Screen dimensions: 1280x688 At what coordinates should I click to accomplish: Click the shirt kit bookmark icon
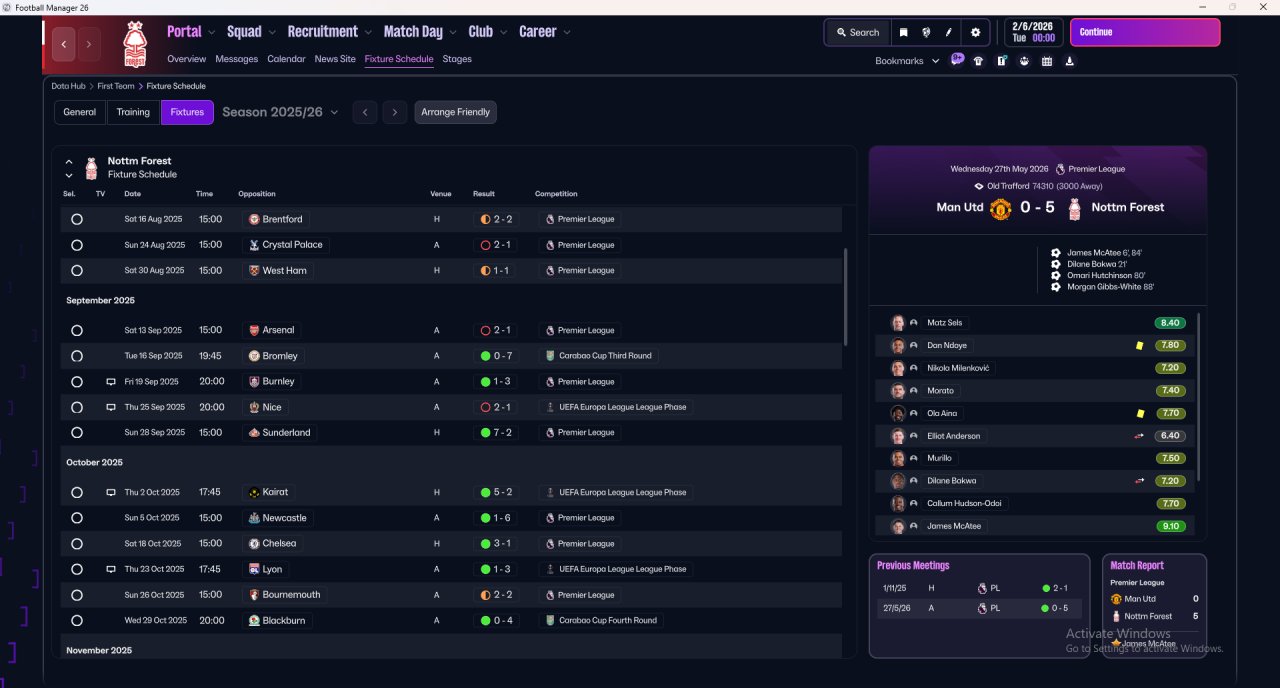tap(978, 61)
